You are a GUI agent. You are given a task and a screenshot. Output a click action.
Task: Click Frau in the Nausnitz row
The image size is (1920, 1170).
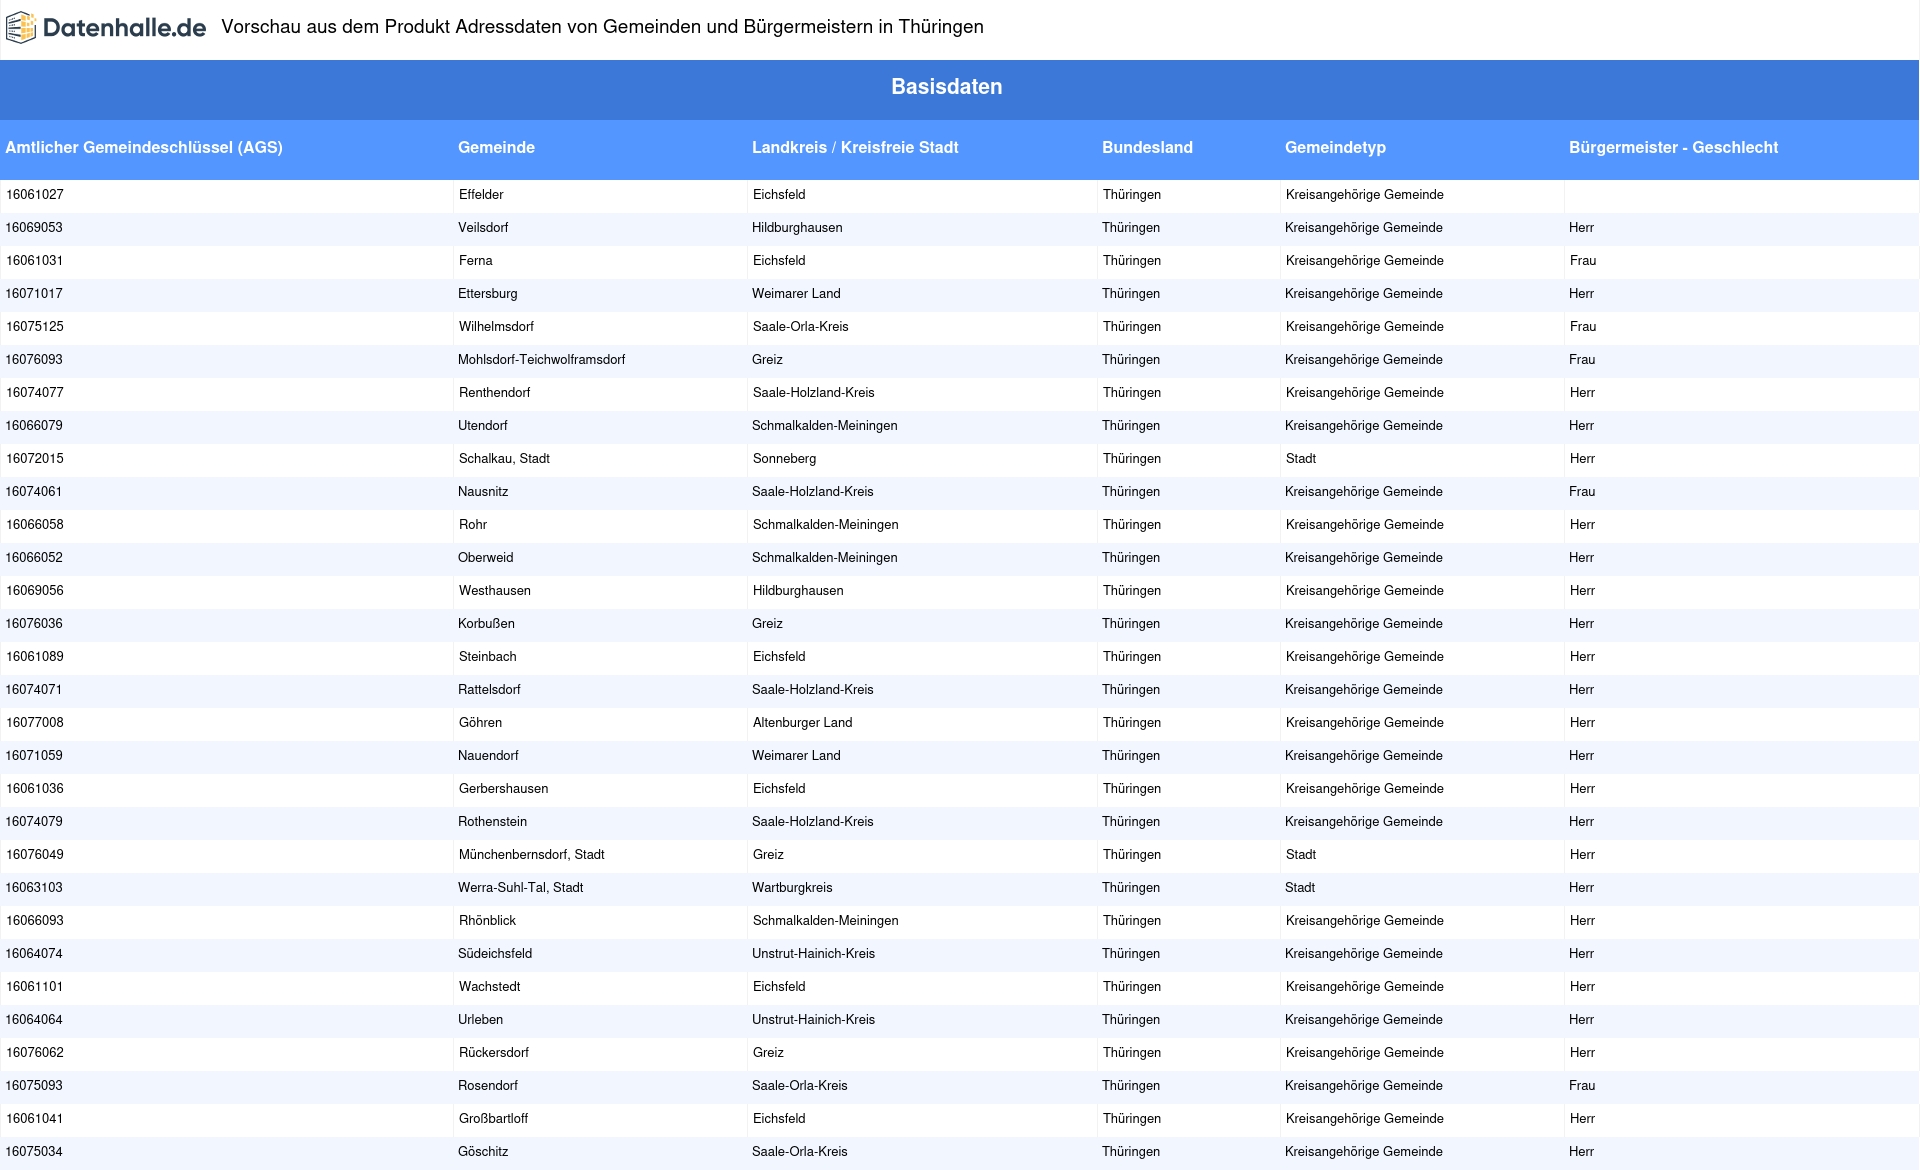click(1582, 492)
